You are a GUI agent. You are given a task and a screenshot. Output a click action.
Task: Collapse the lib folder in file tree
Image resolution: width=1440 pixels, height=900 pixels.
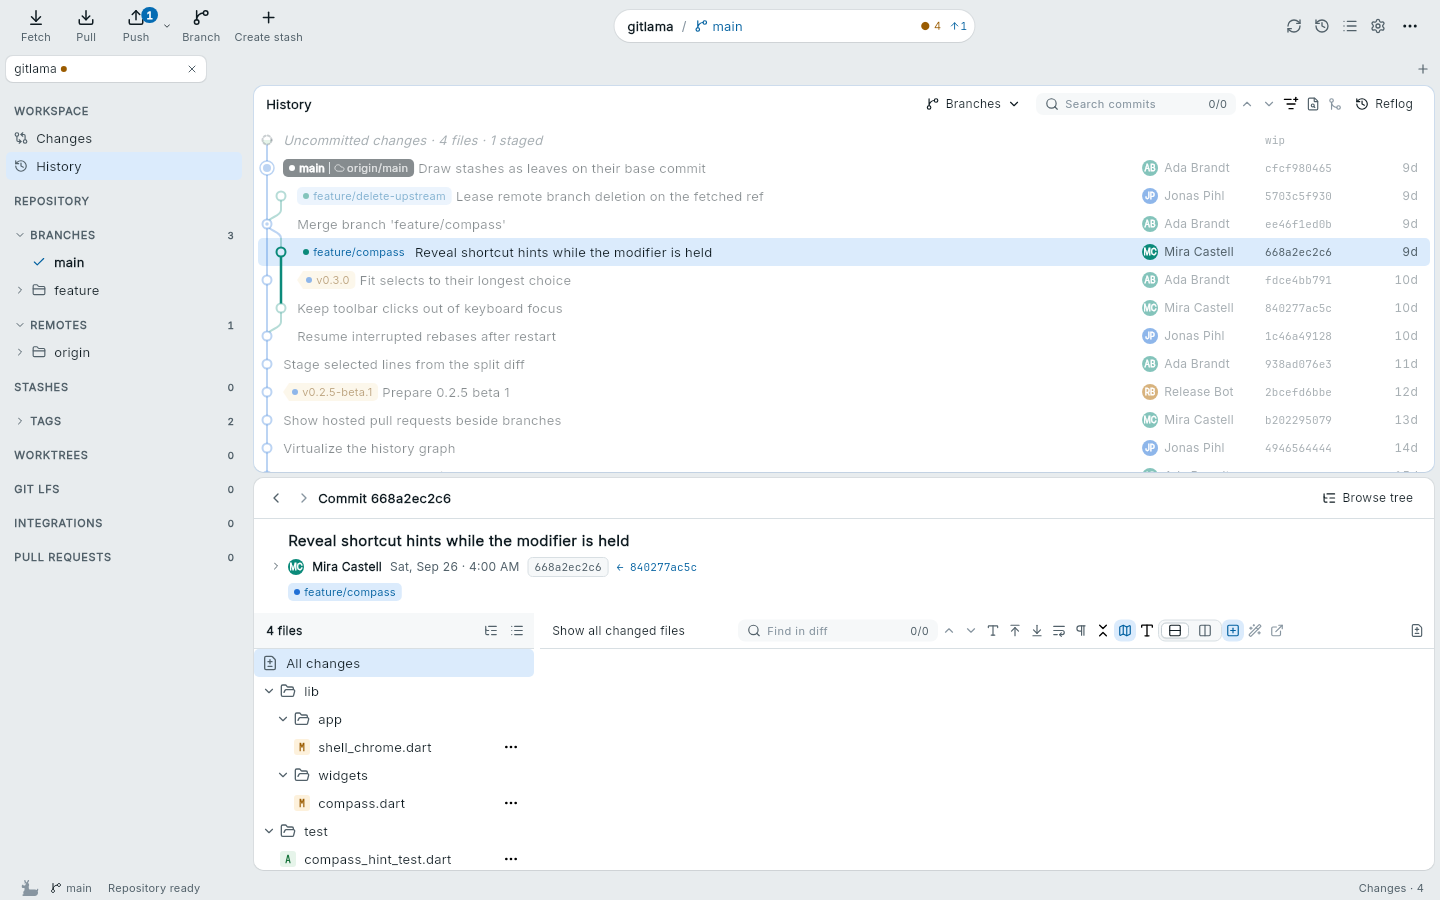pos(269,691)
